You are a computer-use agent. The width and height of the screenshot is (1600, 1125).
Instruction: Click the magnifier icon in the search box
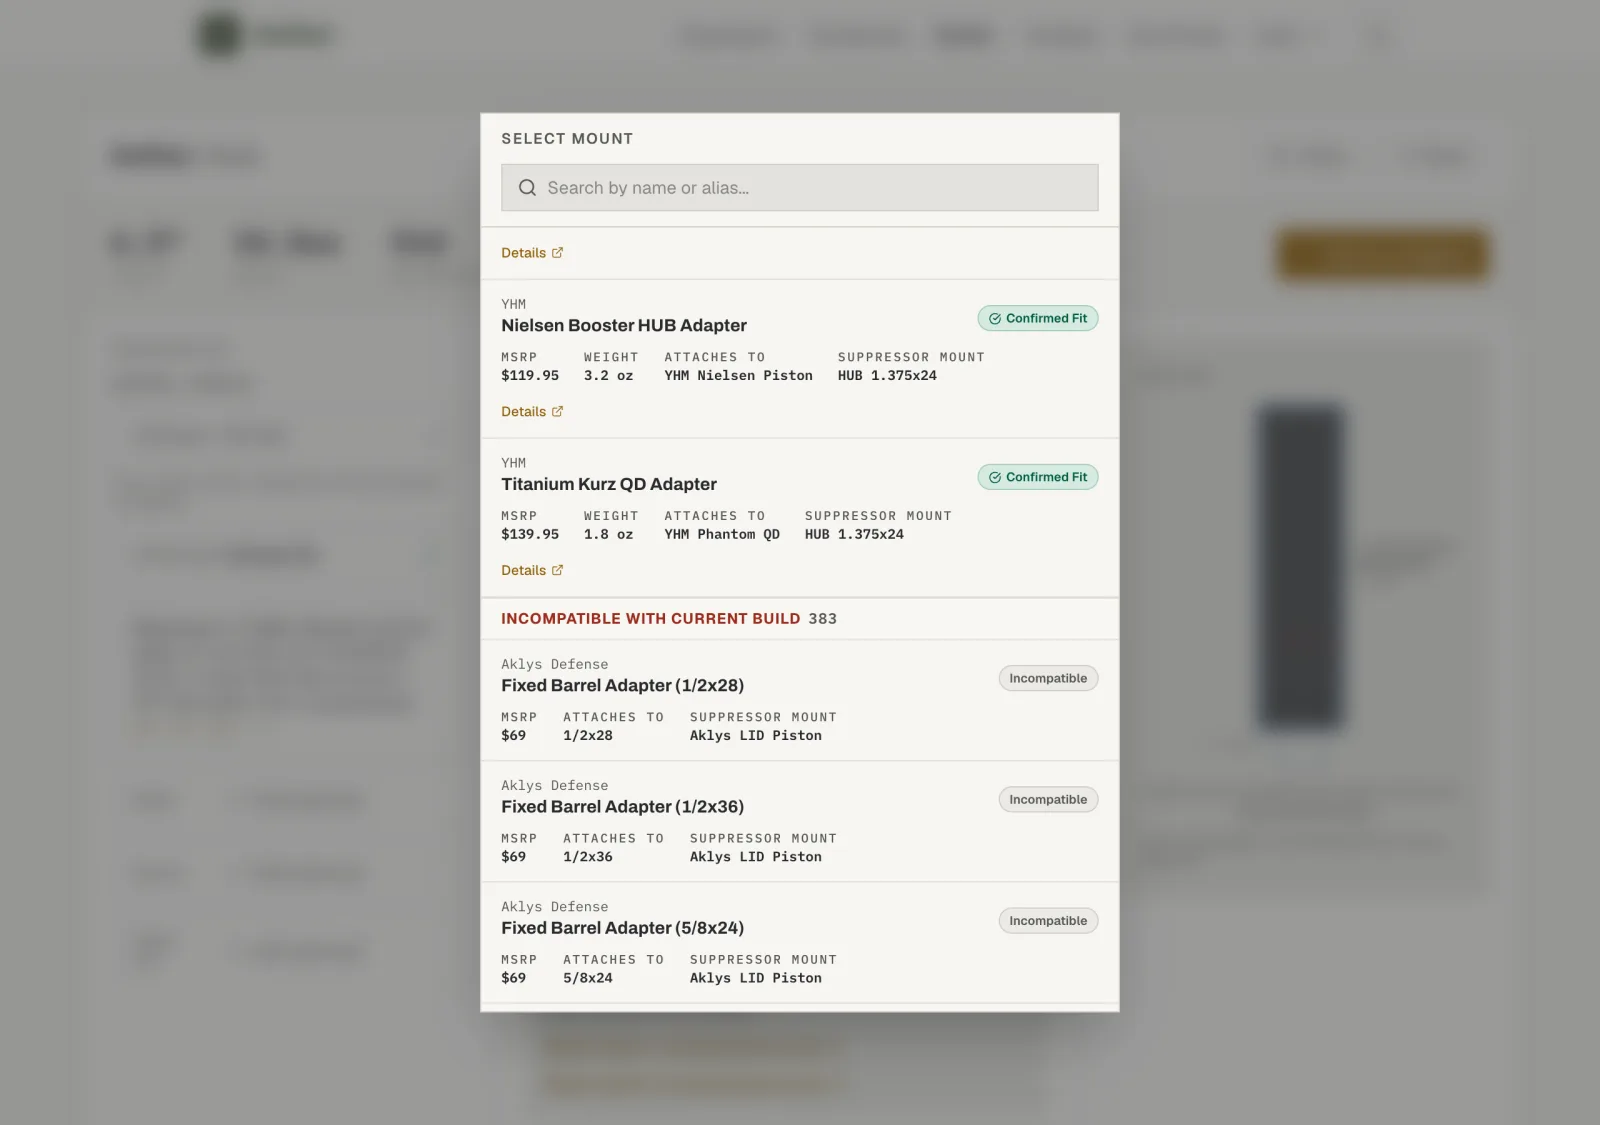527,188
